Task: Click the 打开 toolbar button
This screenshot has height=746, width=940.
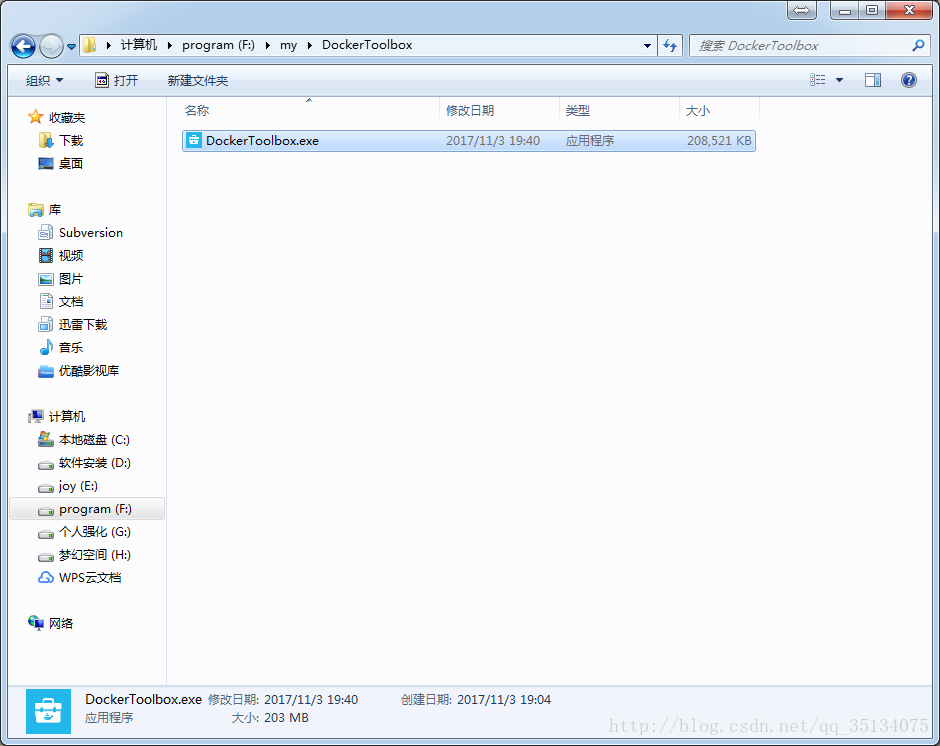Action: tap(117, 80)
